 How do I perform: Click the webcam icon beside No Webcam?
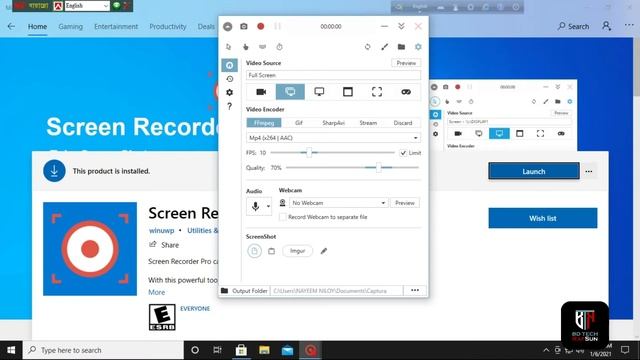[x=282, y=203]
